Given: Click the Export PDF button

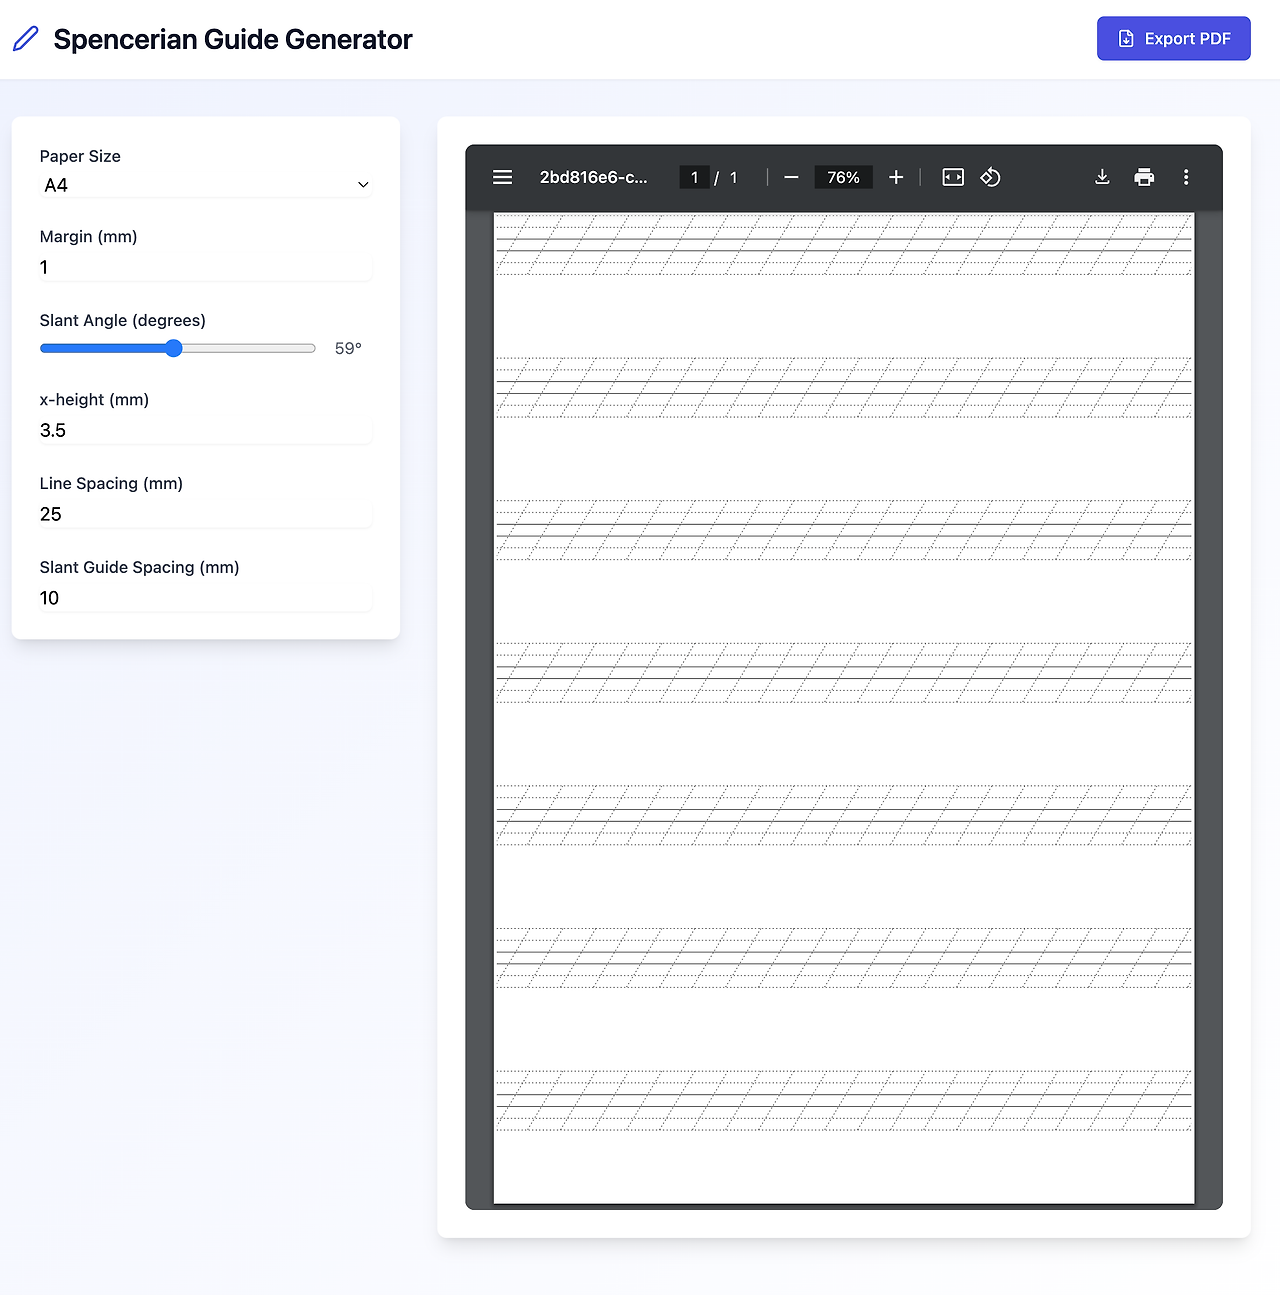Looking at the screenshot, I should coord(1173,39).
